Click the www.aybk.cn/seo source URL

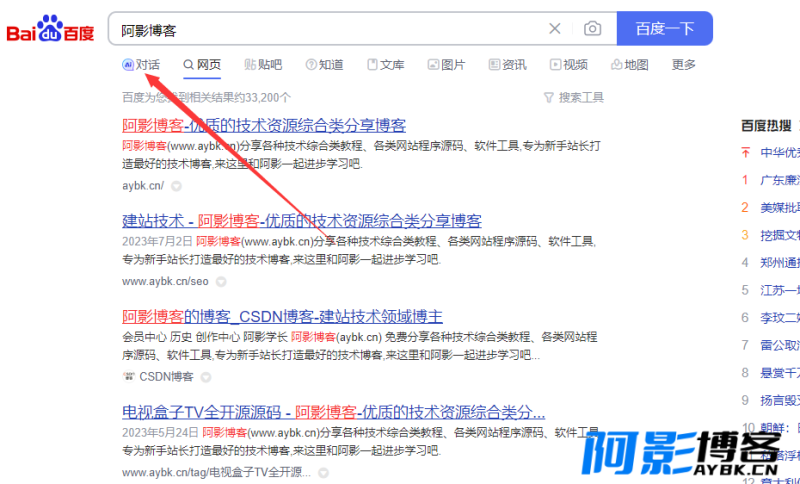165,281
